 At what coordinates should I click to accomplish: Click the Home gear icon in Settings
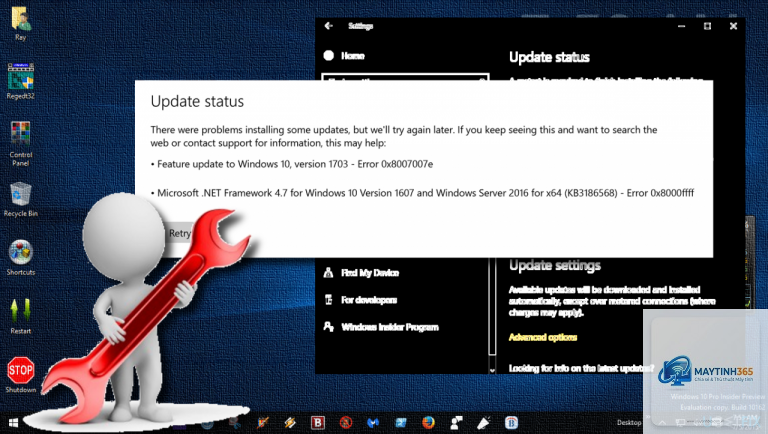click(x=329, y=55)
